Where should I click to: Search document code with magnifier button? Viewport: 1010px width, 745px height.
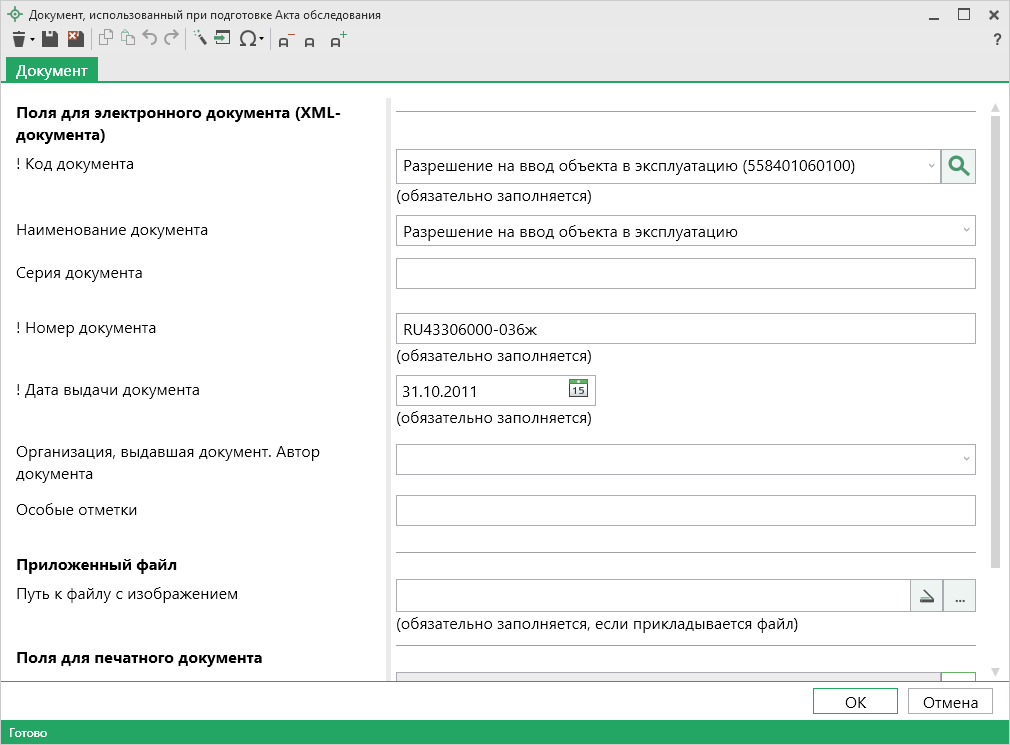point(958,166)
